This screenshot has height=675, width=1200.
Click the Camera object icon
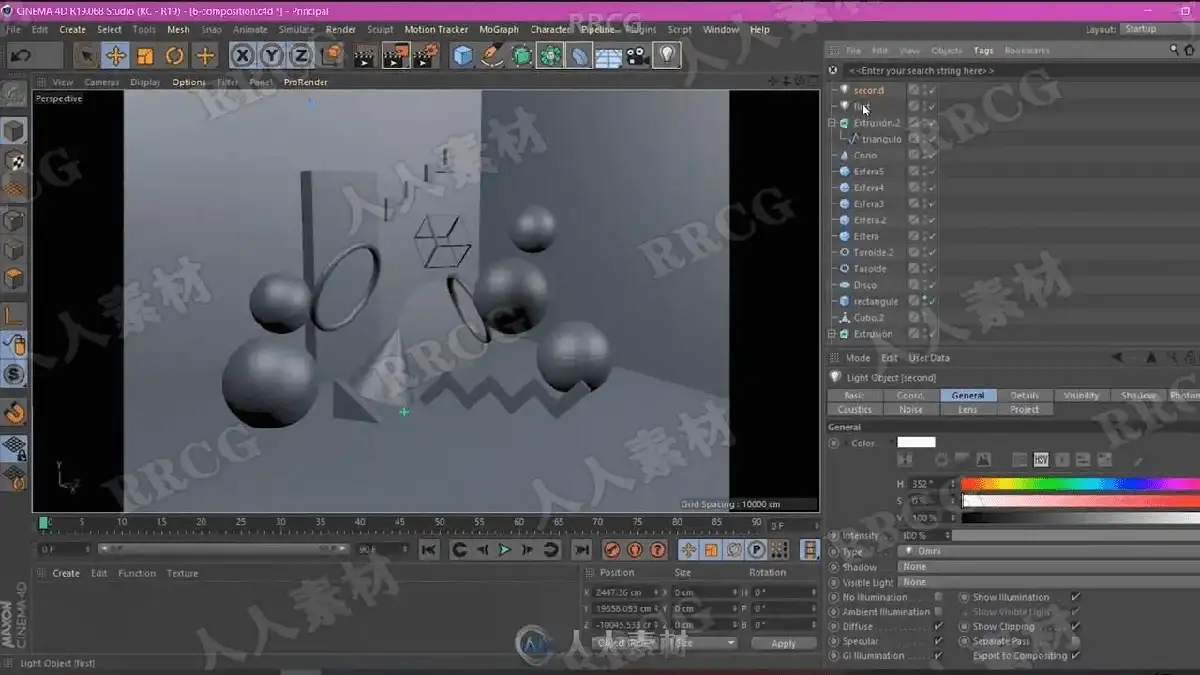tap(637, 56)
